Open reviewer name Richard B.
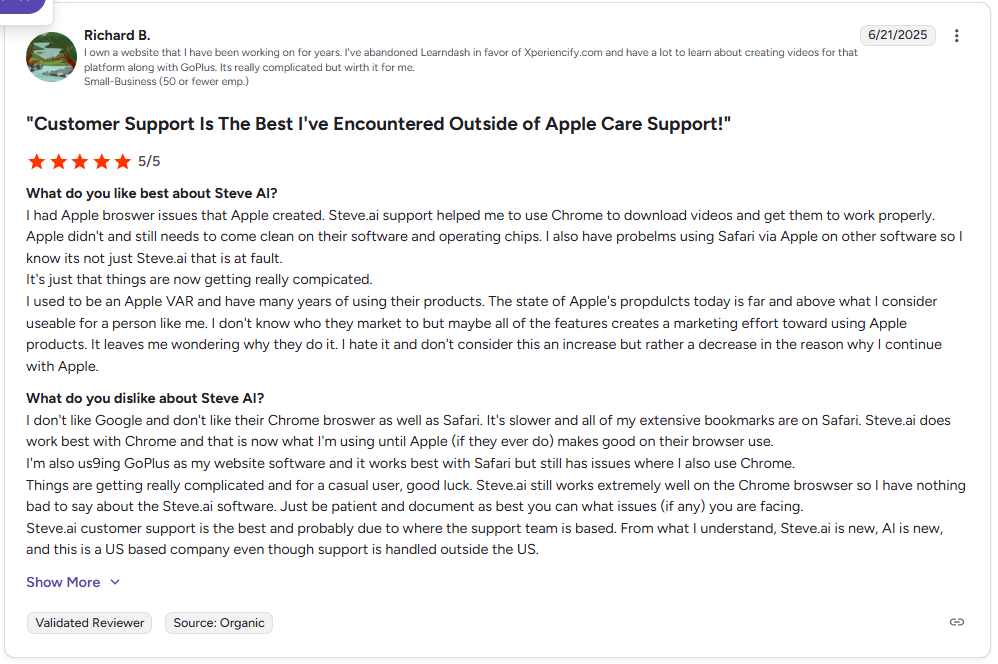Screen dimensions: 998x664 pos(117,35)
